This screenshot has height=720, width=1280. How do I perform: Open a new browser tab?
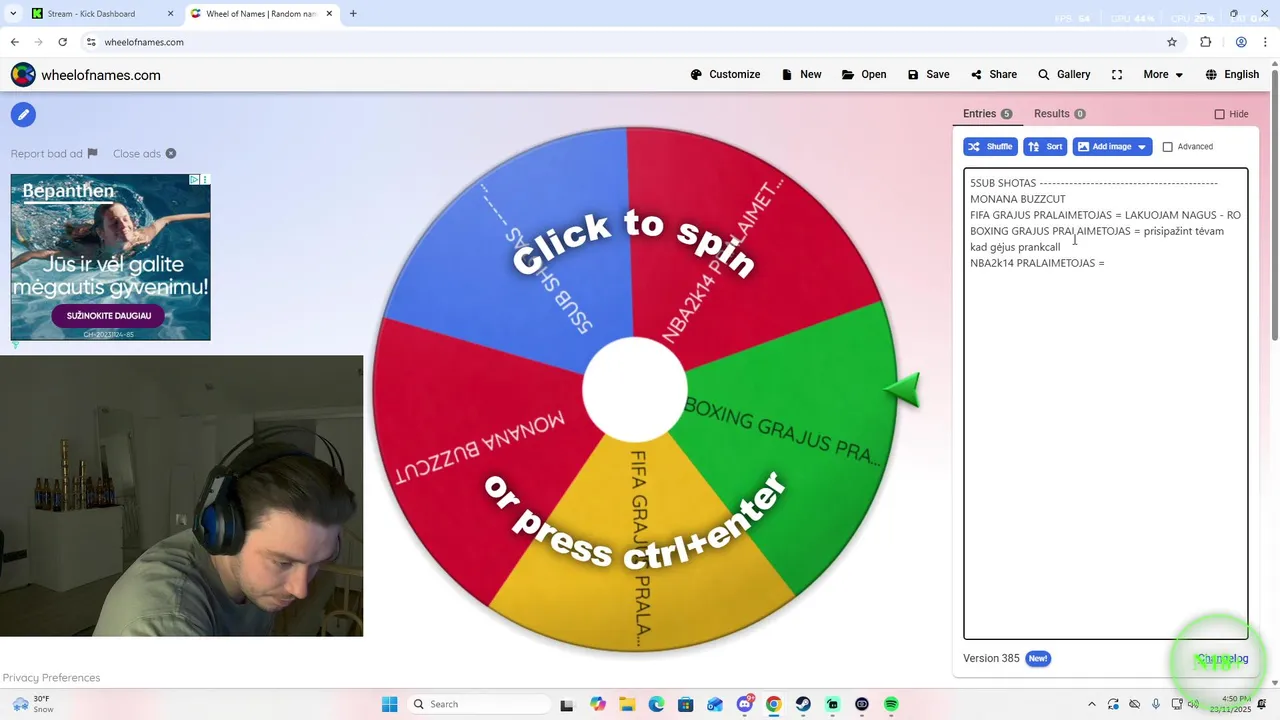[x=353, y=14]
